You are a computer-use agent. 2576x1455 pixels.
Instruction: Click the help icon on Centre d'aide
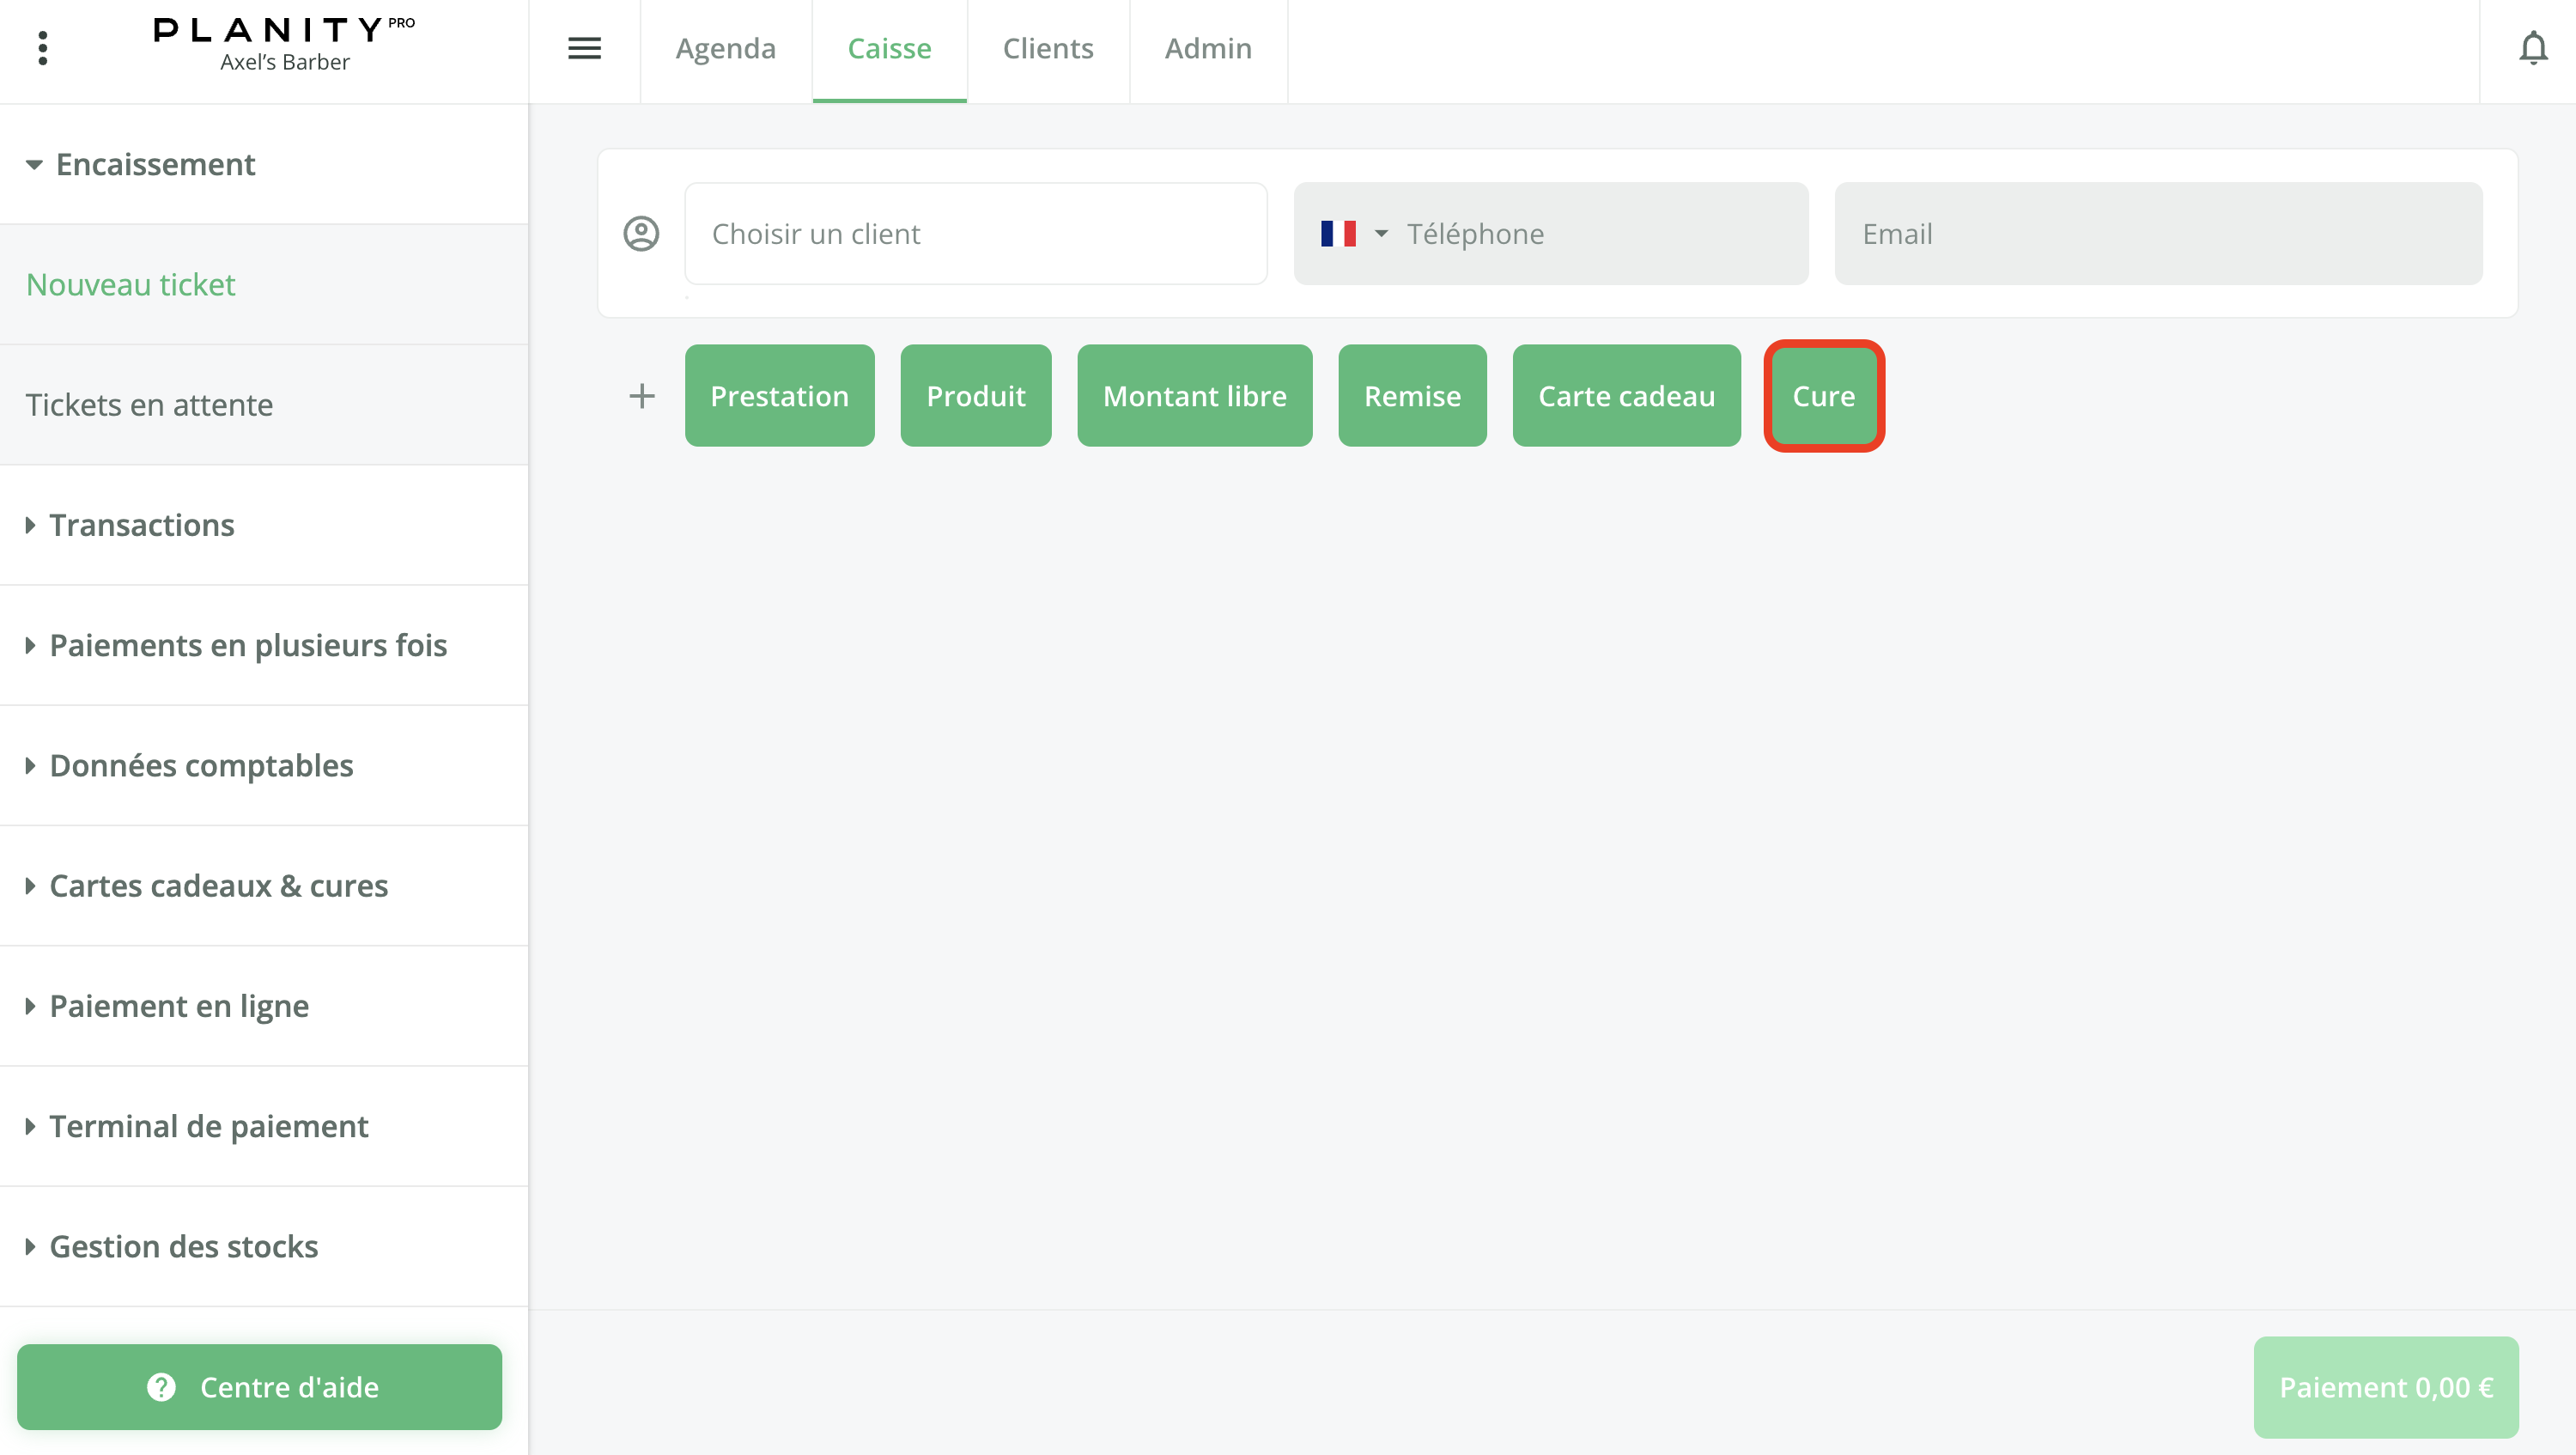160,1387
